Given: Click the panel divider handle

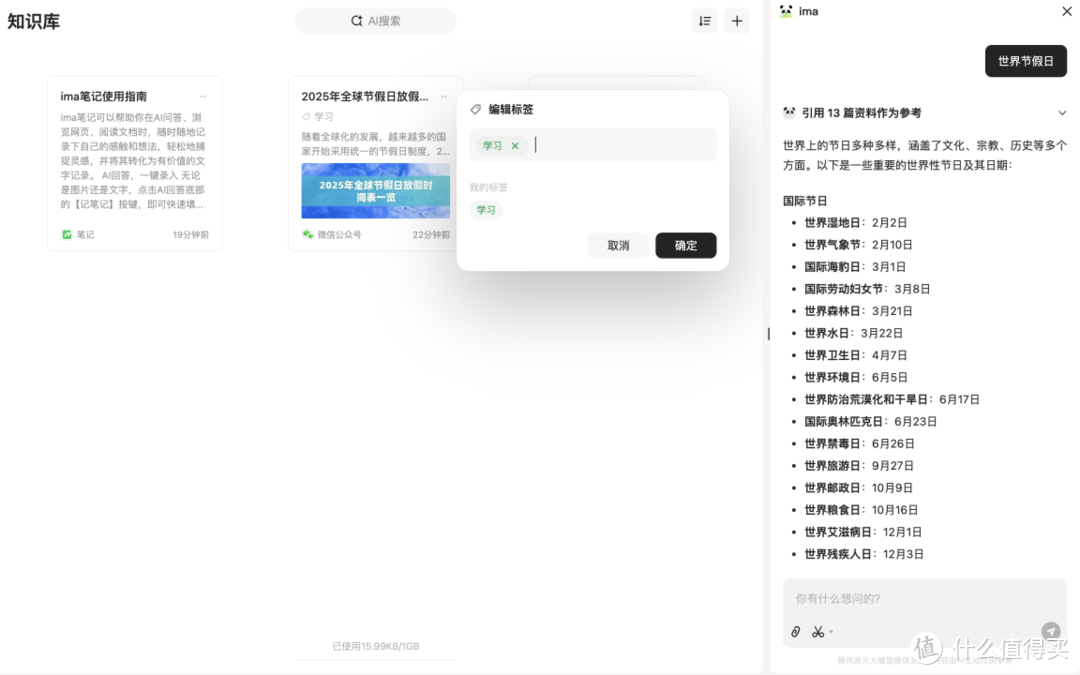Looking at the screenshot, I should 768,334.
